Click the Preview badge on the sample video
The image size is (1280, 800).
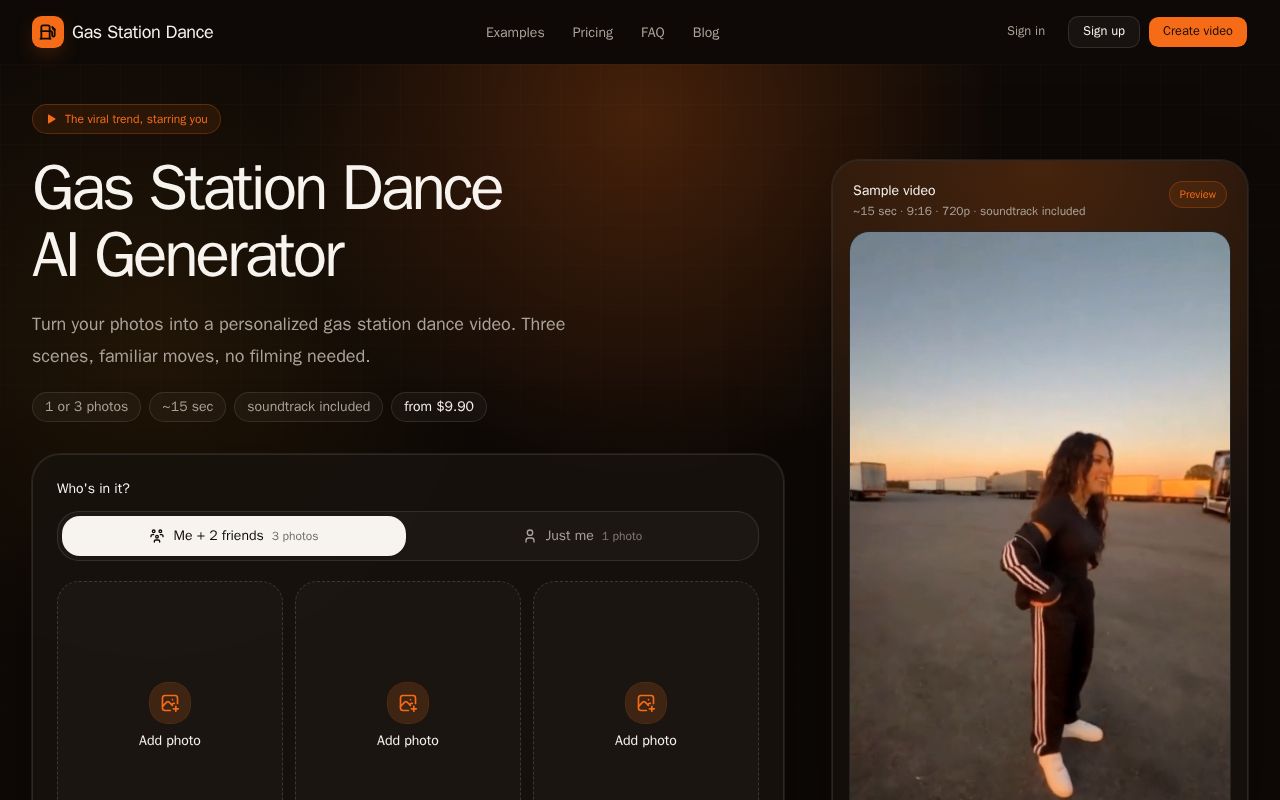[x=1198, y=194]
